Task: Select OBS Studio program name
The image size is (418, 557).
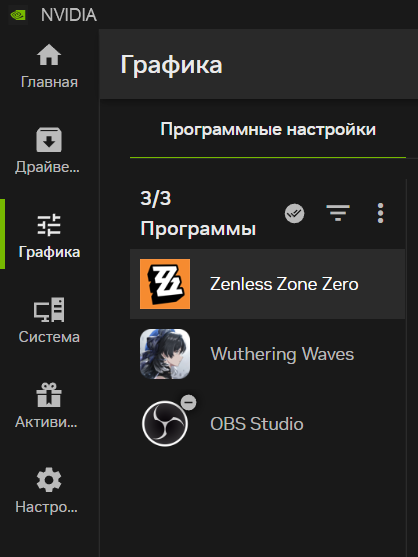Action: (x=257, y=424)
